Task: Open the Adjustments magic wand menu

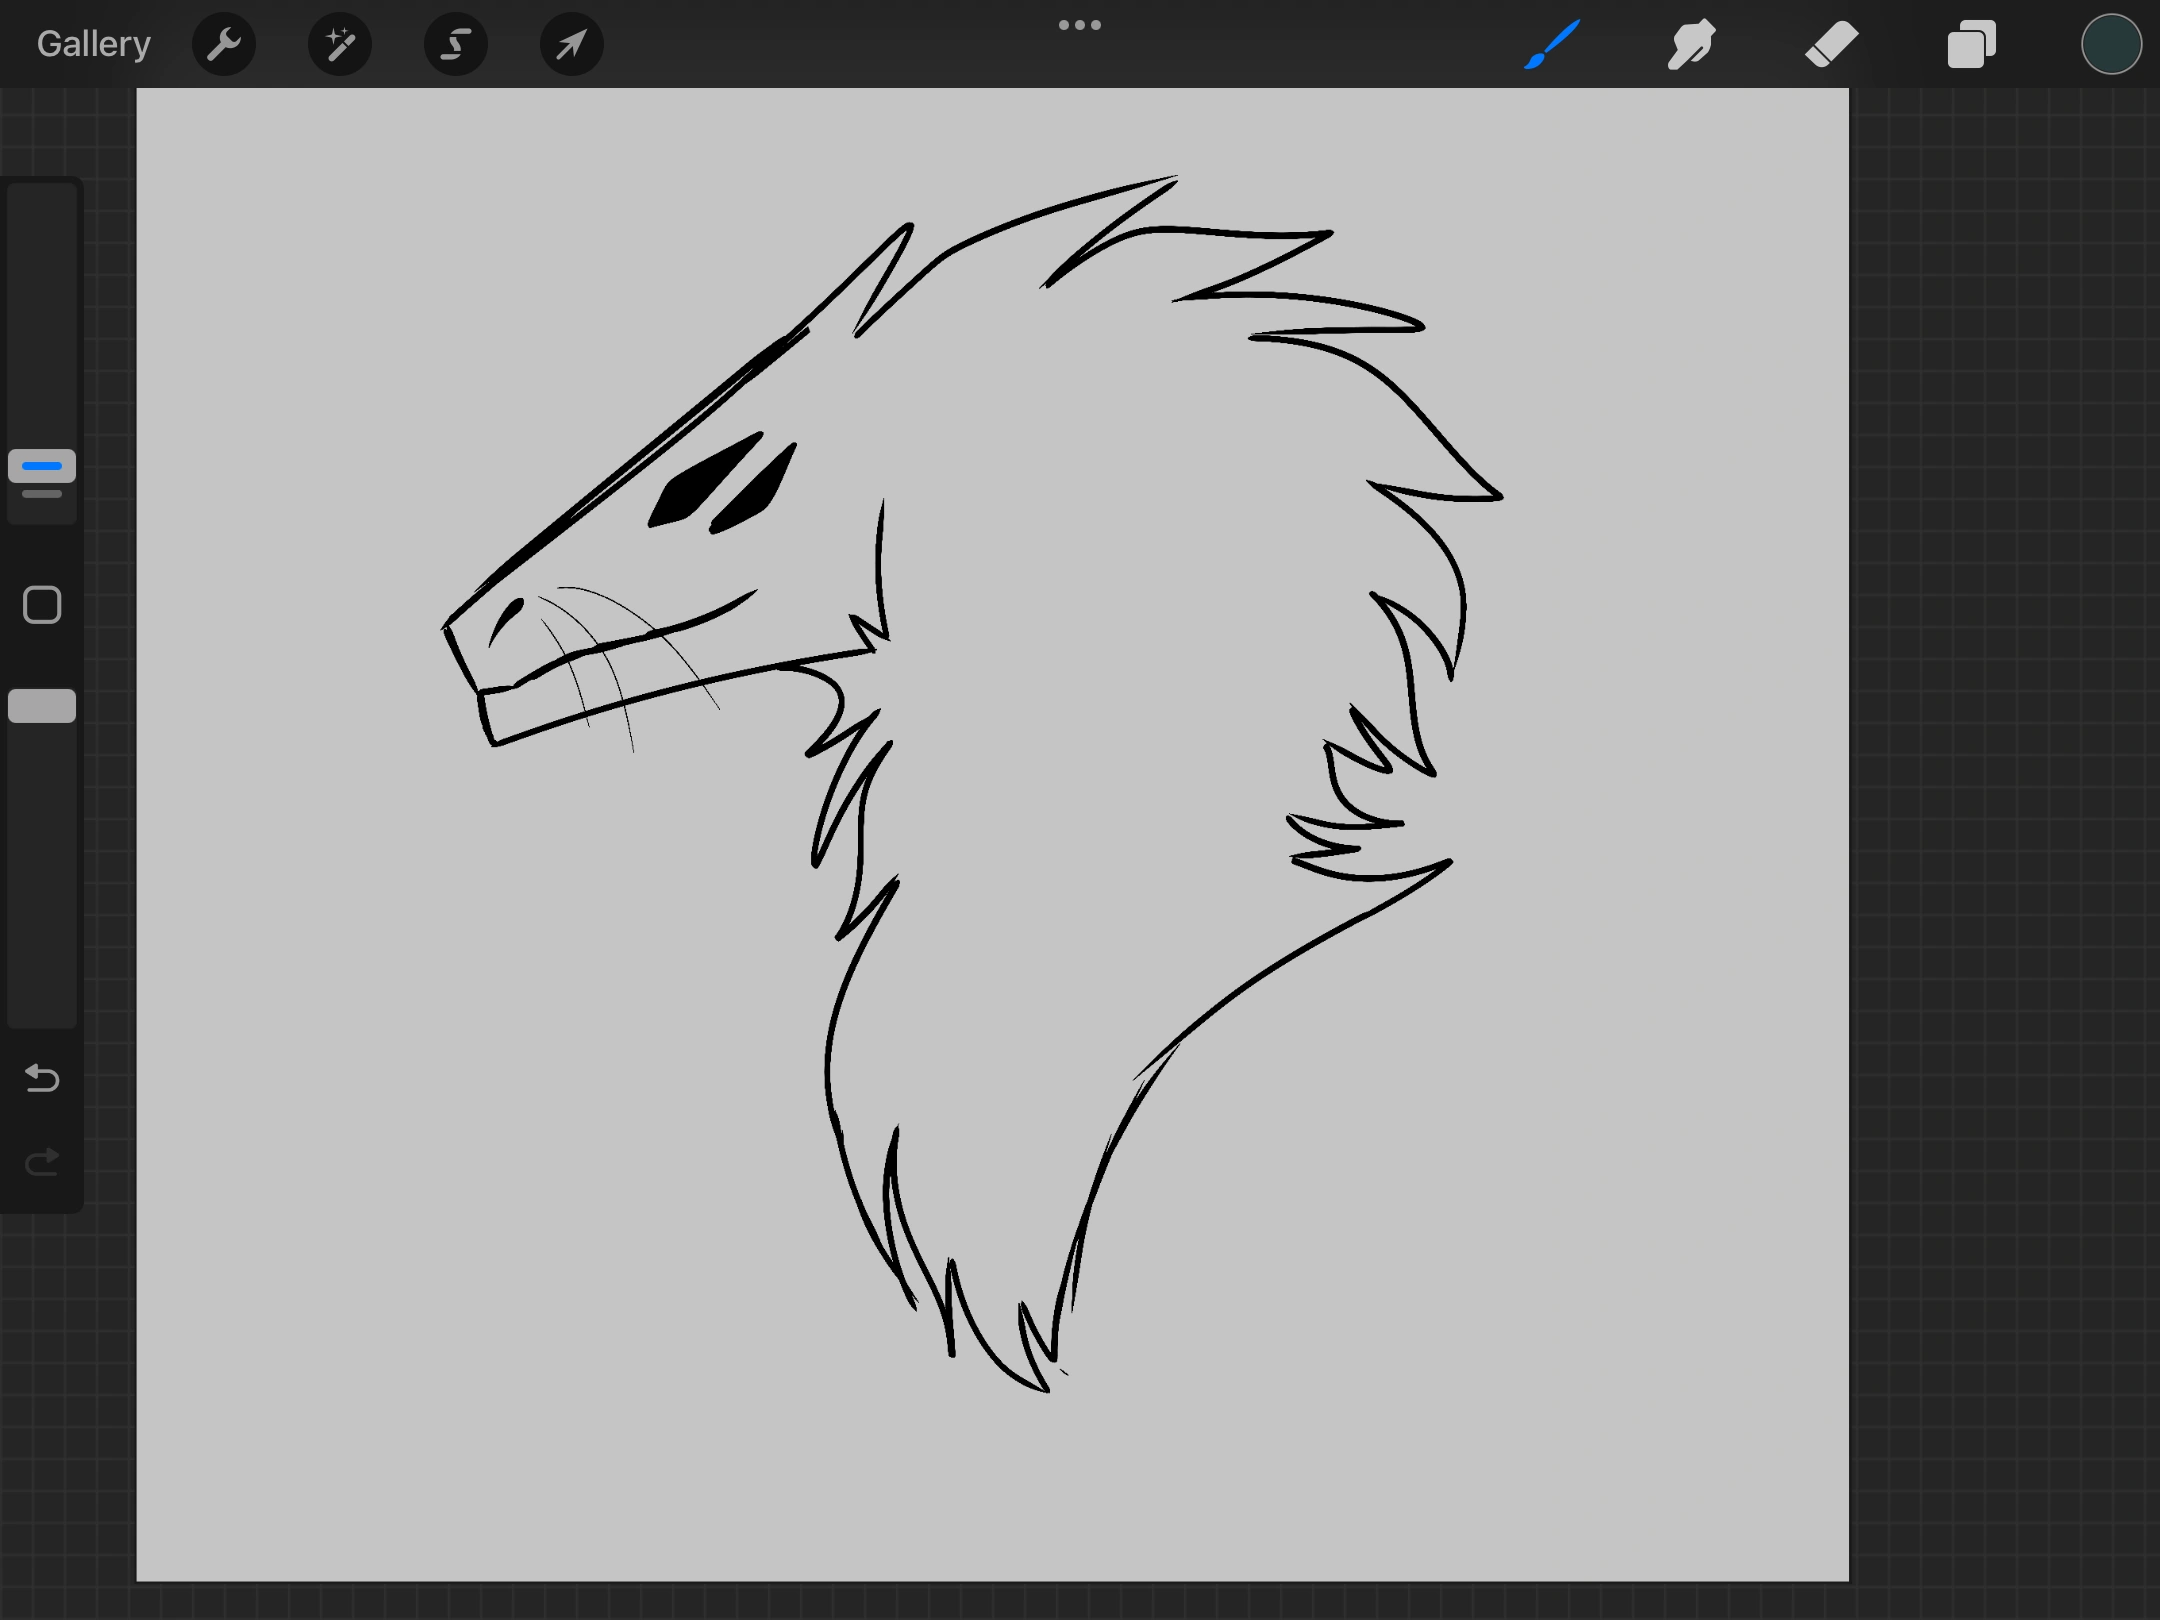Action: [340, 44]
